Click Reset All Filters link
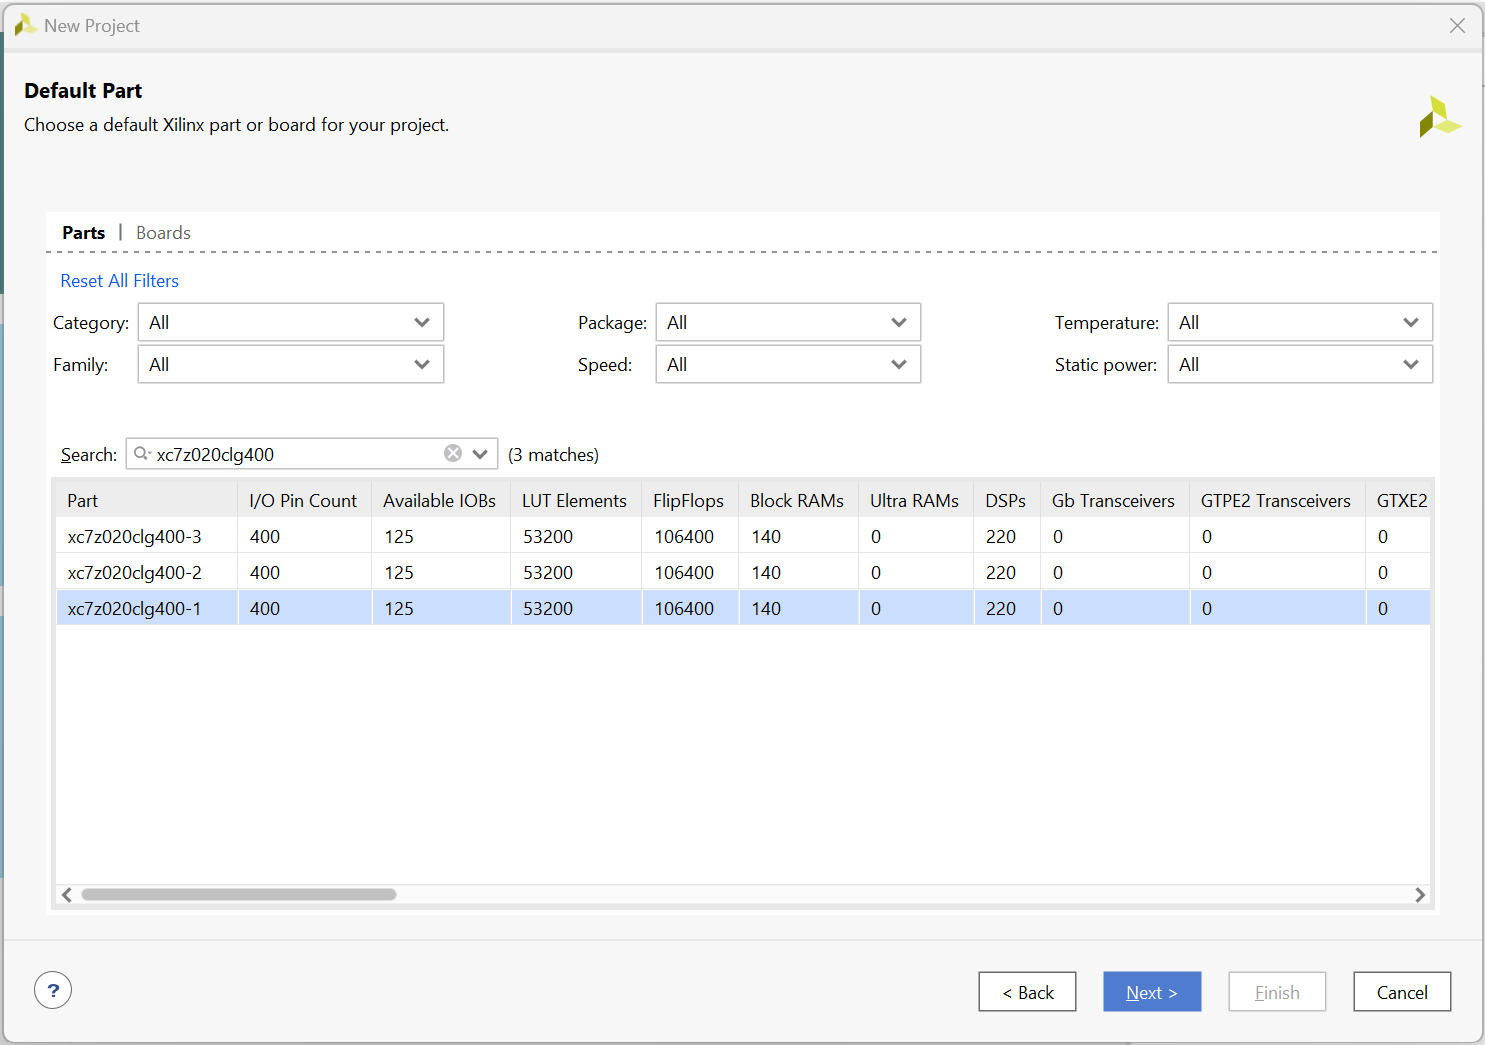 (x=119, y=281)
